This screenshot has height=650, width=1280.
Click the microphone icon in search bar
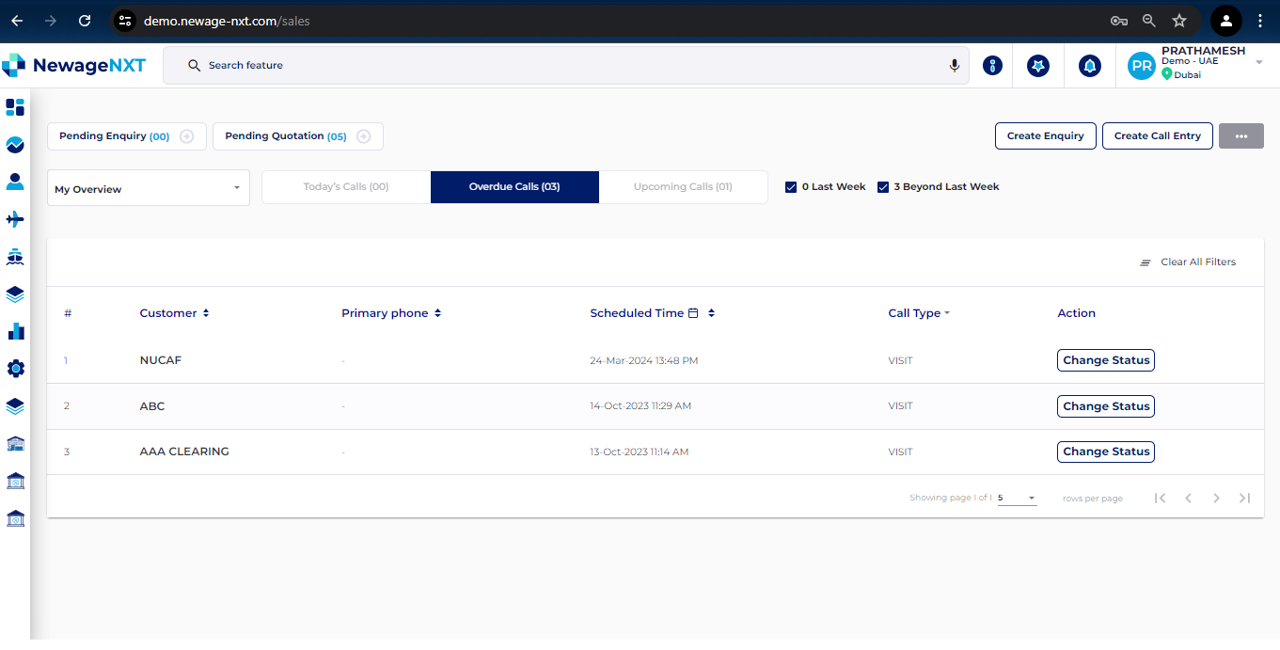point(954,66)
